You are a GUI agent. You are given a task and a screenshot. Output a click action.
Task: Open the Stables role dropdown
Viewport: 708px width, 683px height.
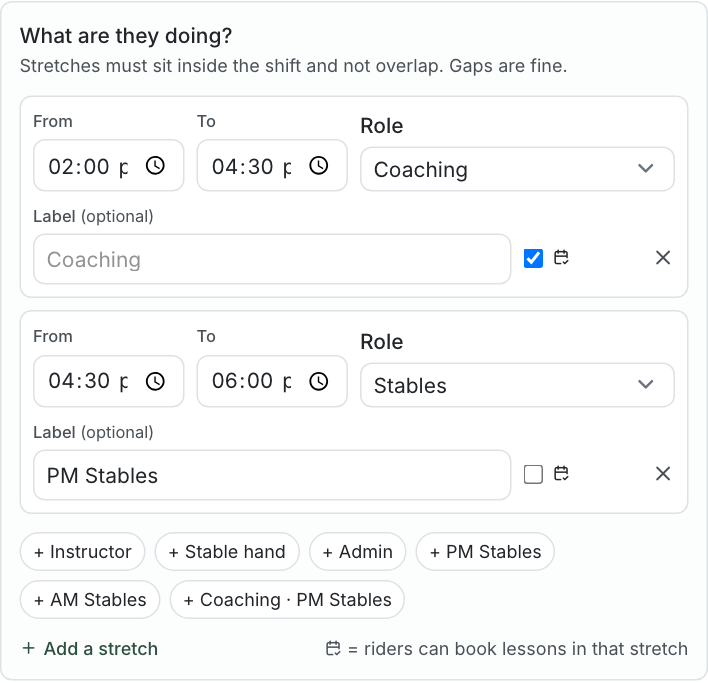click(x=517, y=385)
